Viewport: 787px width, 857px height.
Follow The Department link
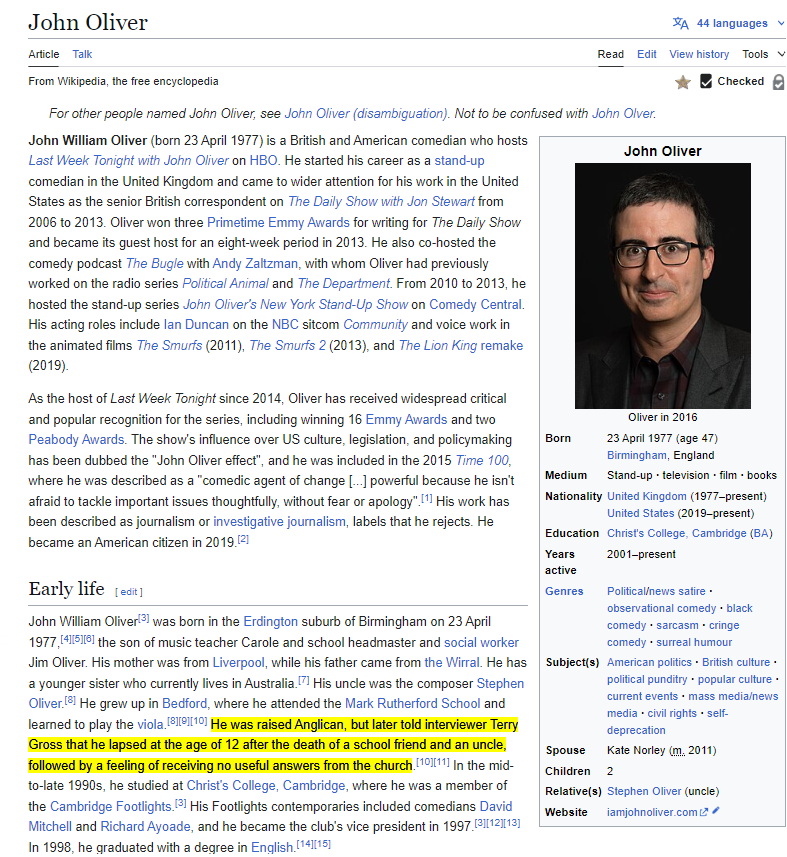(344, 283)
